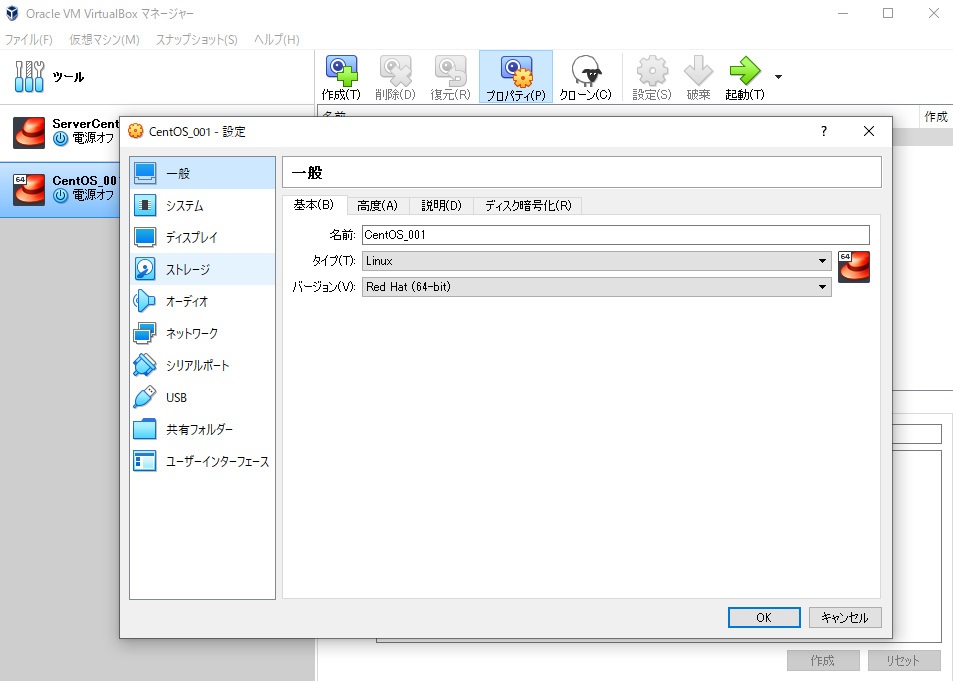The width and height of the screenshot is (953, 681).
Task: Open the ファイル(F) menu
Action: pyautogui.click(x=29, y=40)
